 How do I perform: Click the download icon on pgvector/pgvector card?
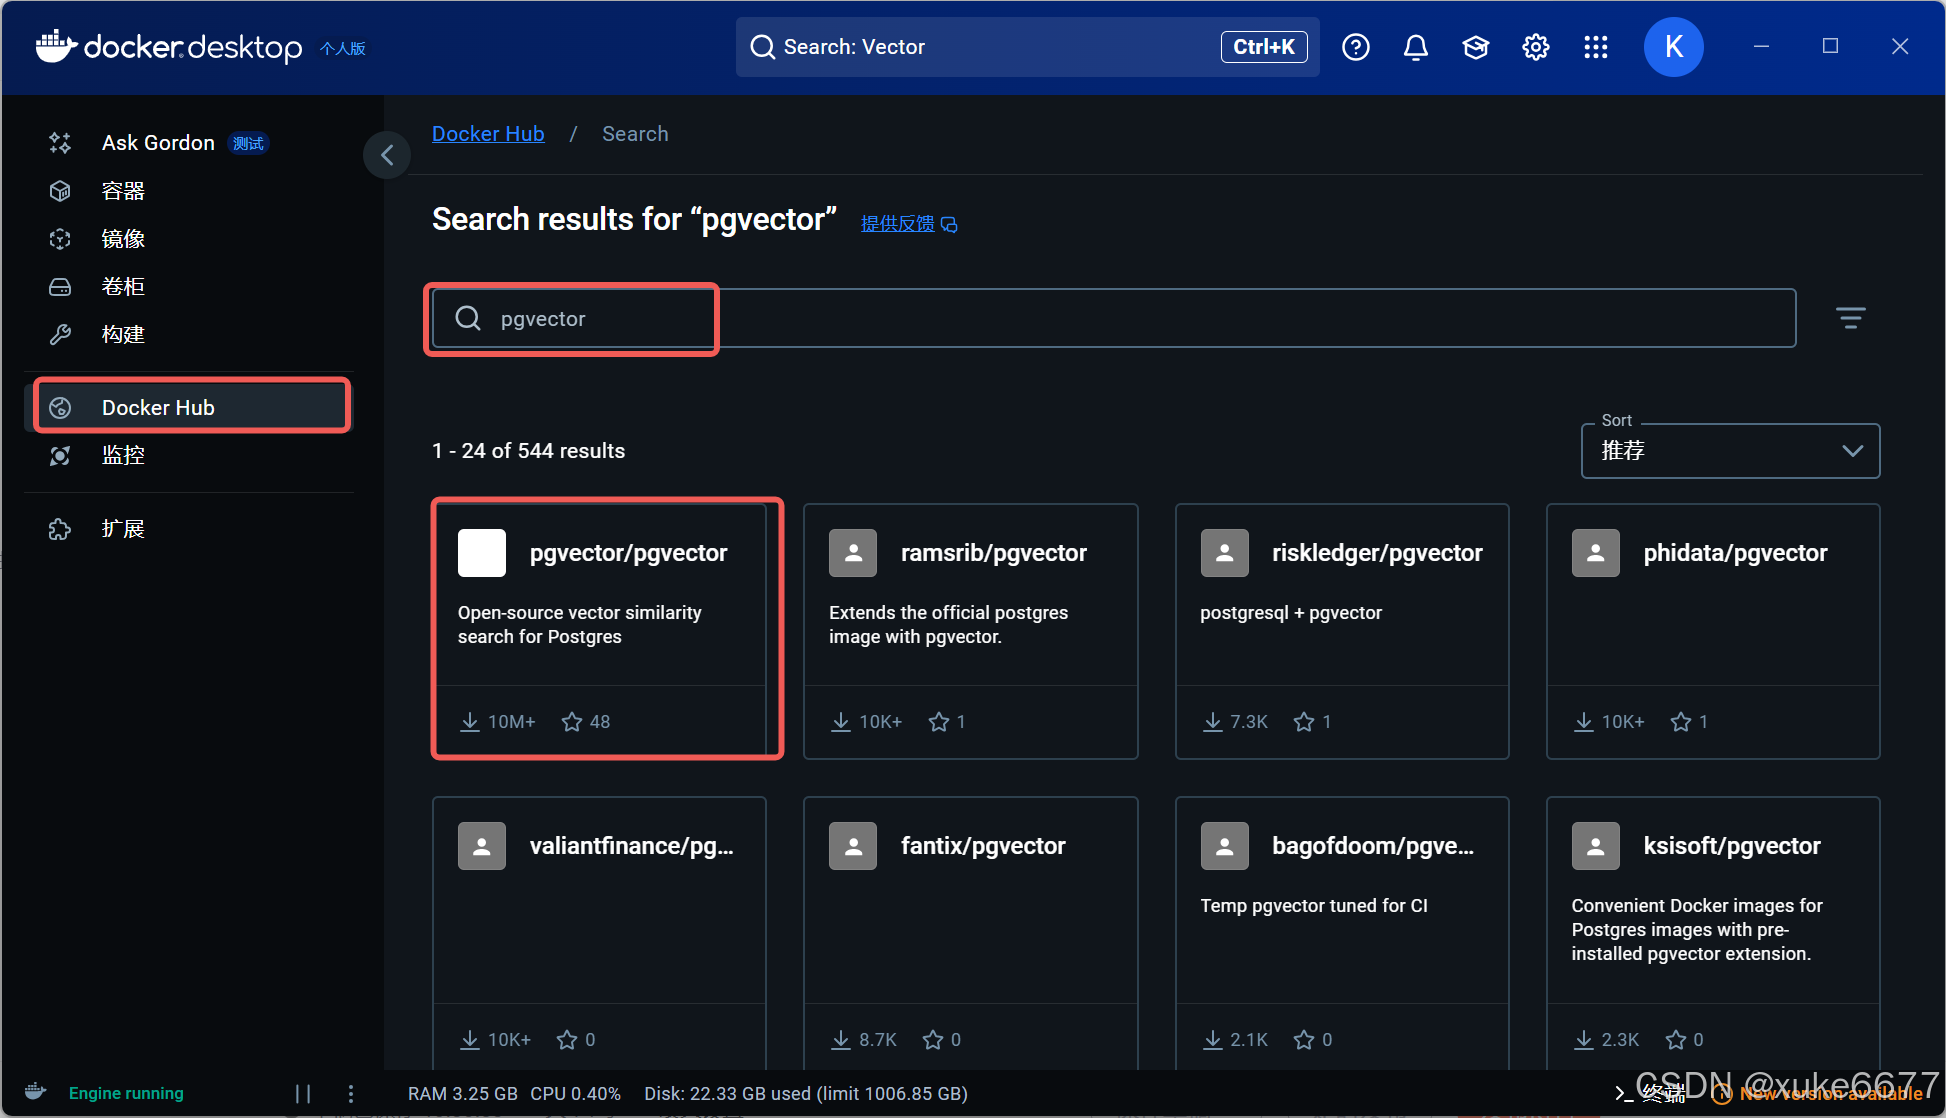click(470, 722)
